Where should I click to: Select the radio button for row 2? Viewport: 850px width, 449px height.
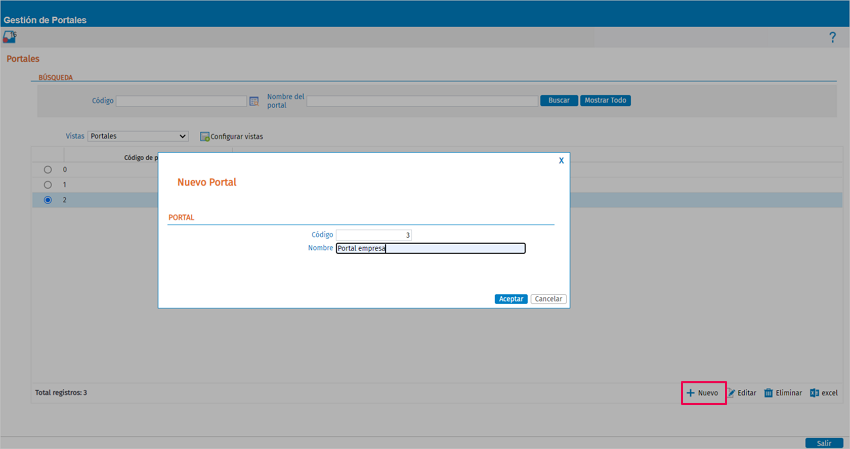click(x=48, y=200)
